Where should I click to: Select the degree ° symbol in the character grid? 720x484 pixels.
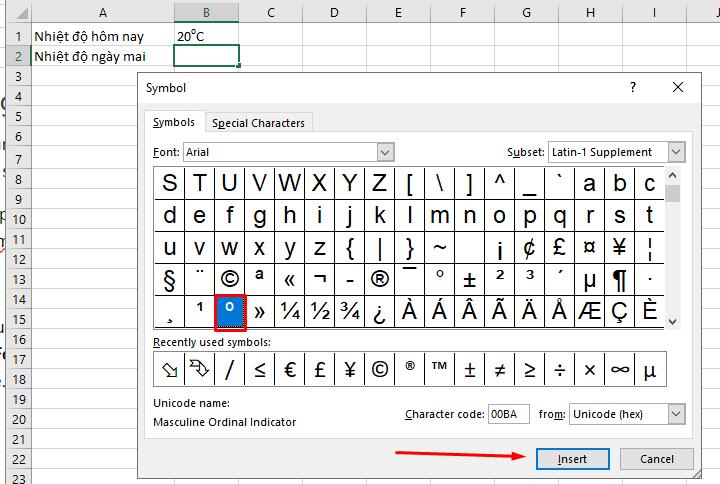[x=439, y=279]
